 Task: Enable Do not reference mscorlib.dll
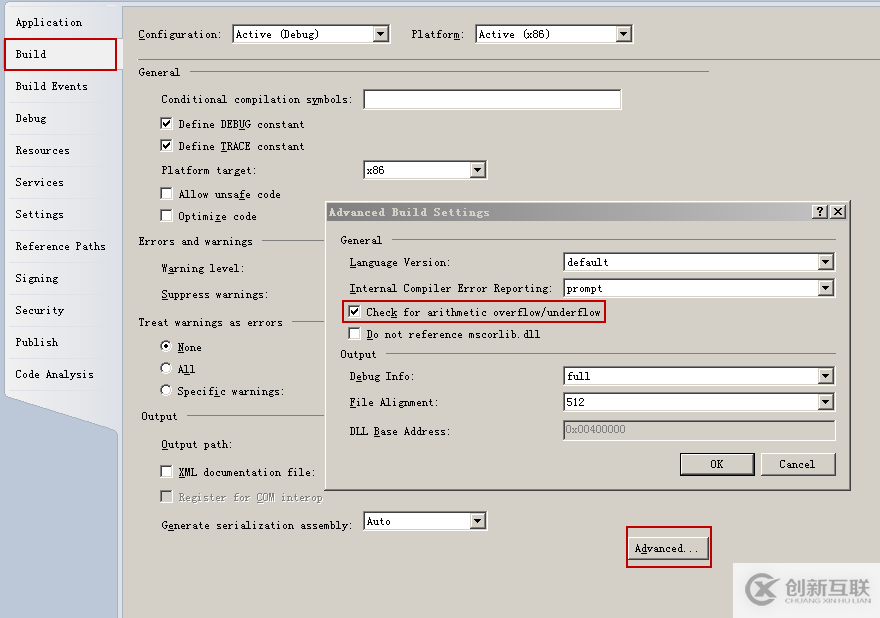coord(354,333)
